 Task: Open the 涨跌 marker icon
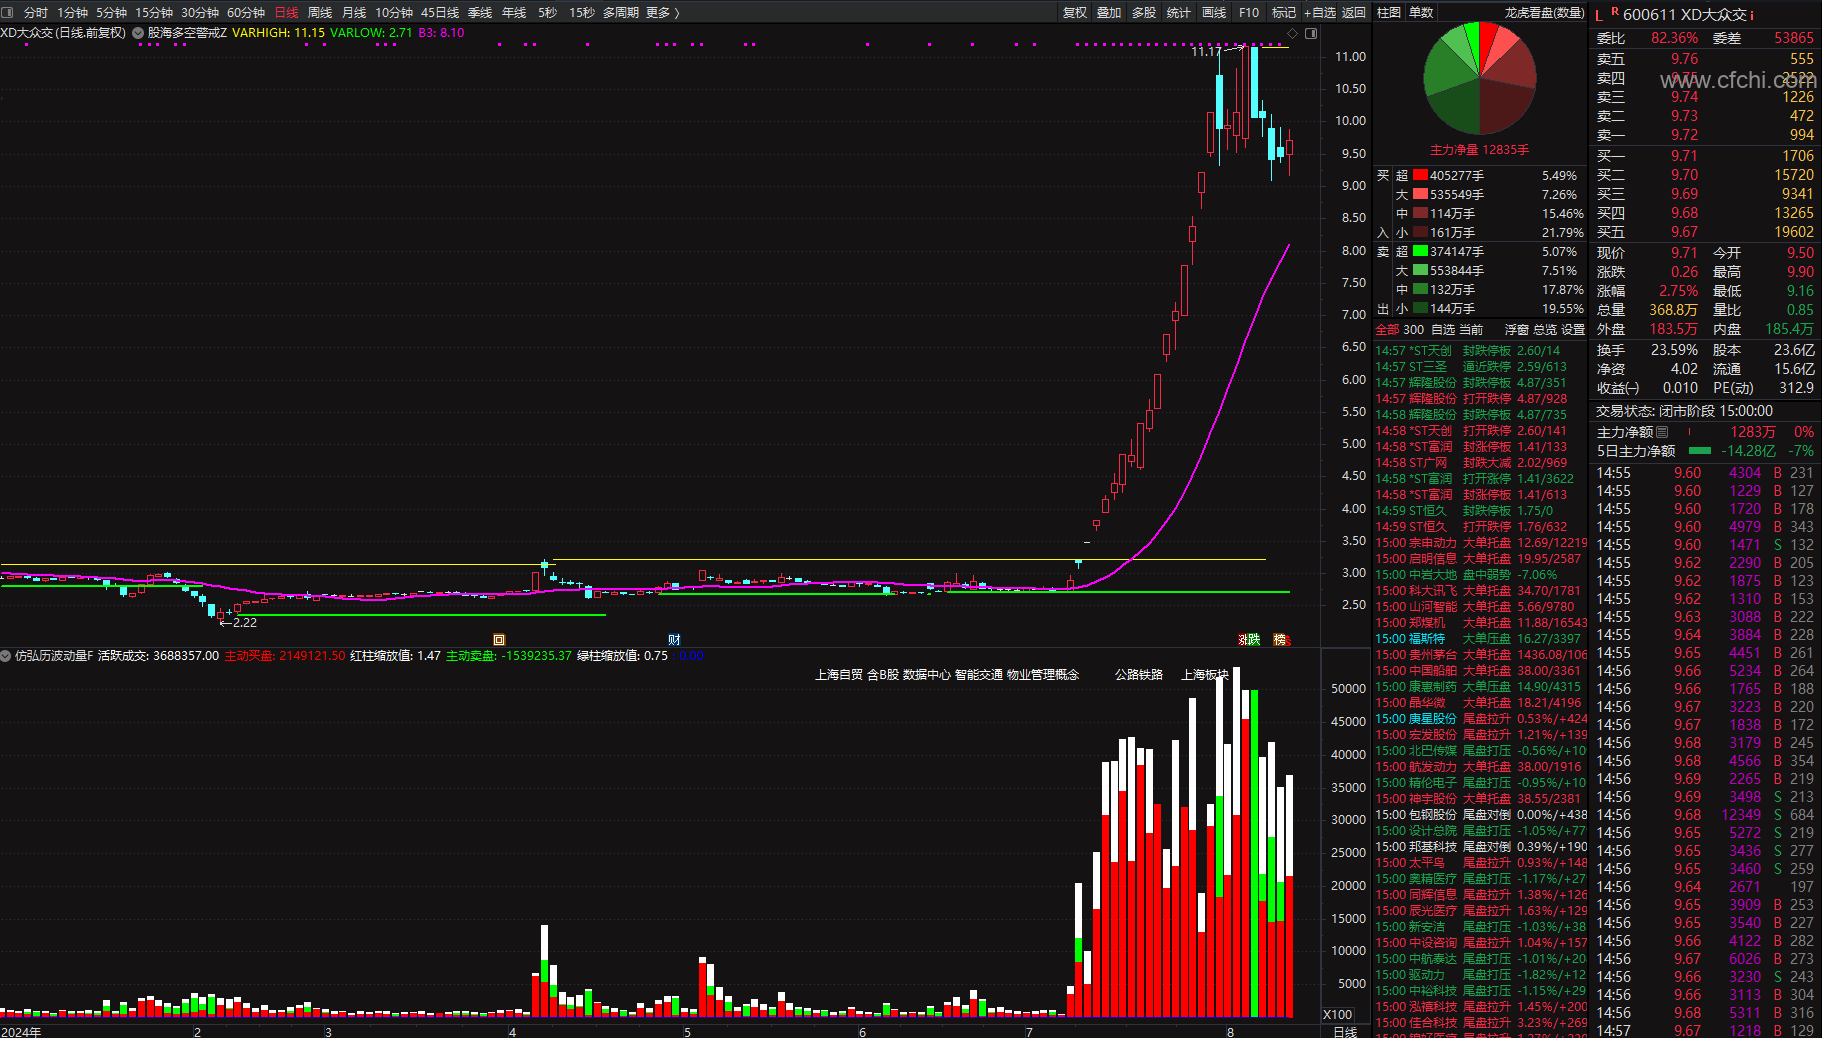point(1250,640)
